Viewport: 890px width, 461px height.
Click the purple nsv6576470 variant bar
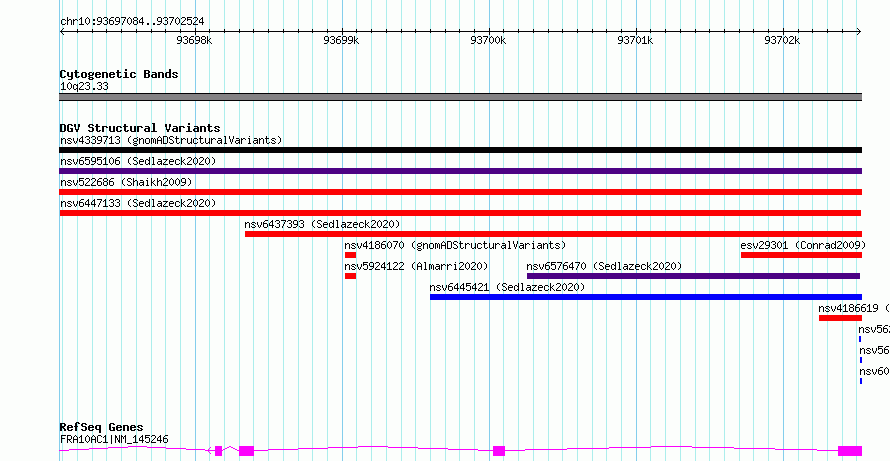coord(694,276)
